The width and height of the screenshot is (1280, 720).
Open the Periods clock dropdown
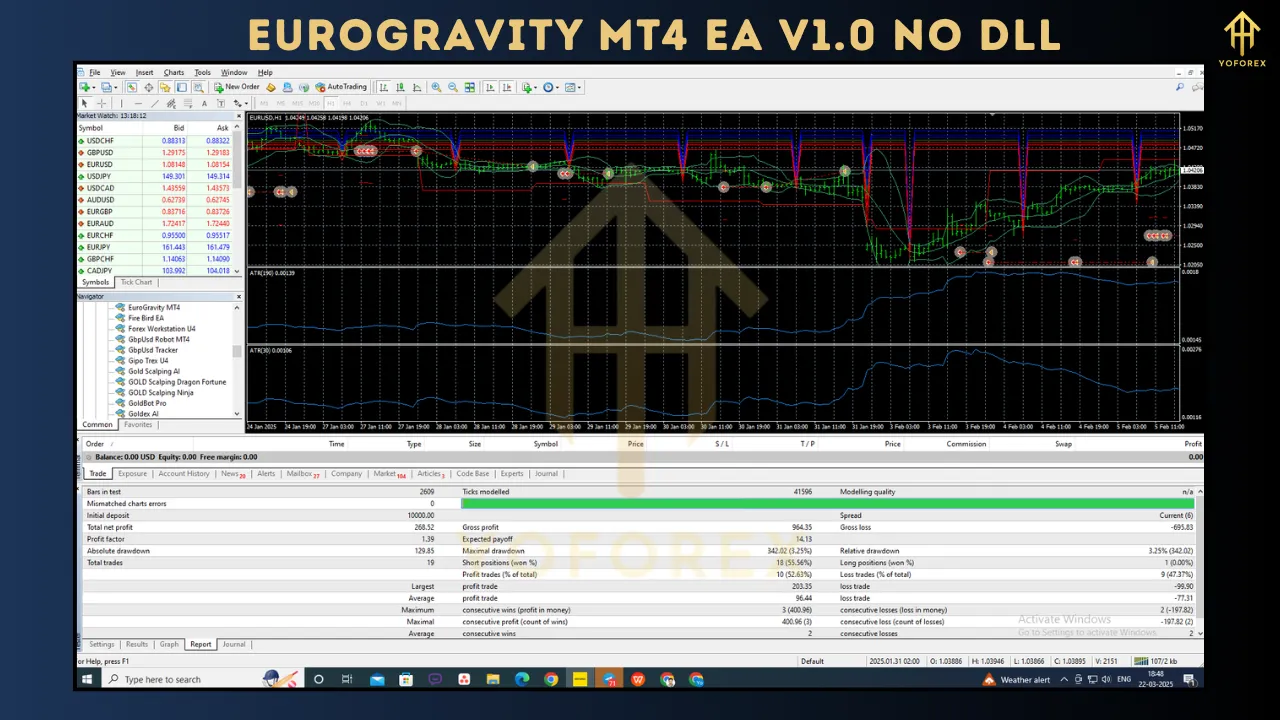[550, 87]
